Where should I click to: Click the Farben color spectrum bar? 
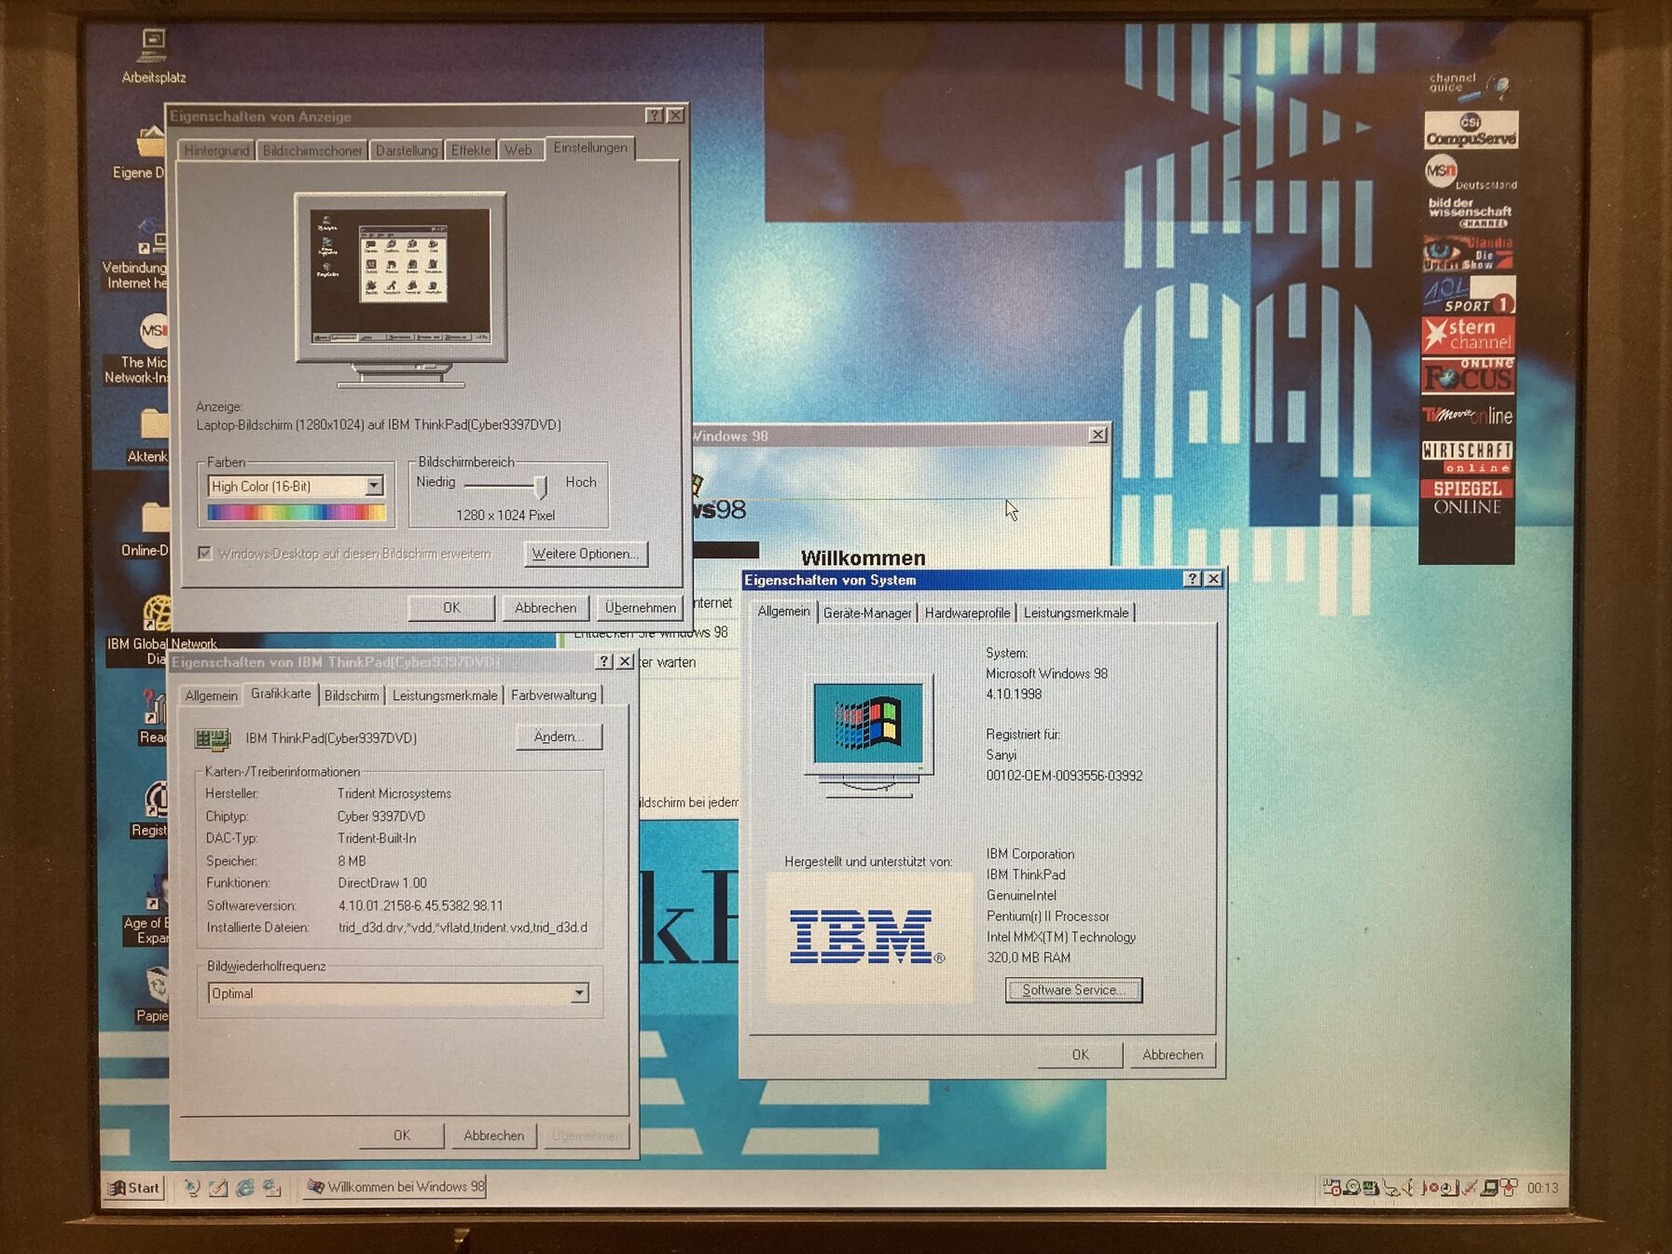(x=297, y=513)
